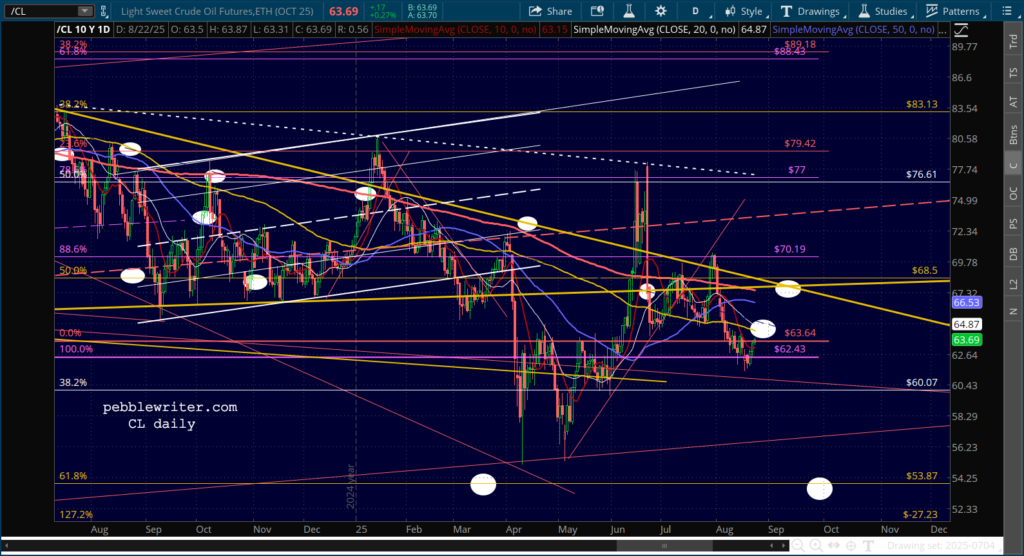Click the zoom out magnifier icon
The height and width of the screenshot is (556, 1024).
pyautogui.click(x=798, y=546)
